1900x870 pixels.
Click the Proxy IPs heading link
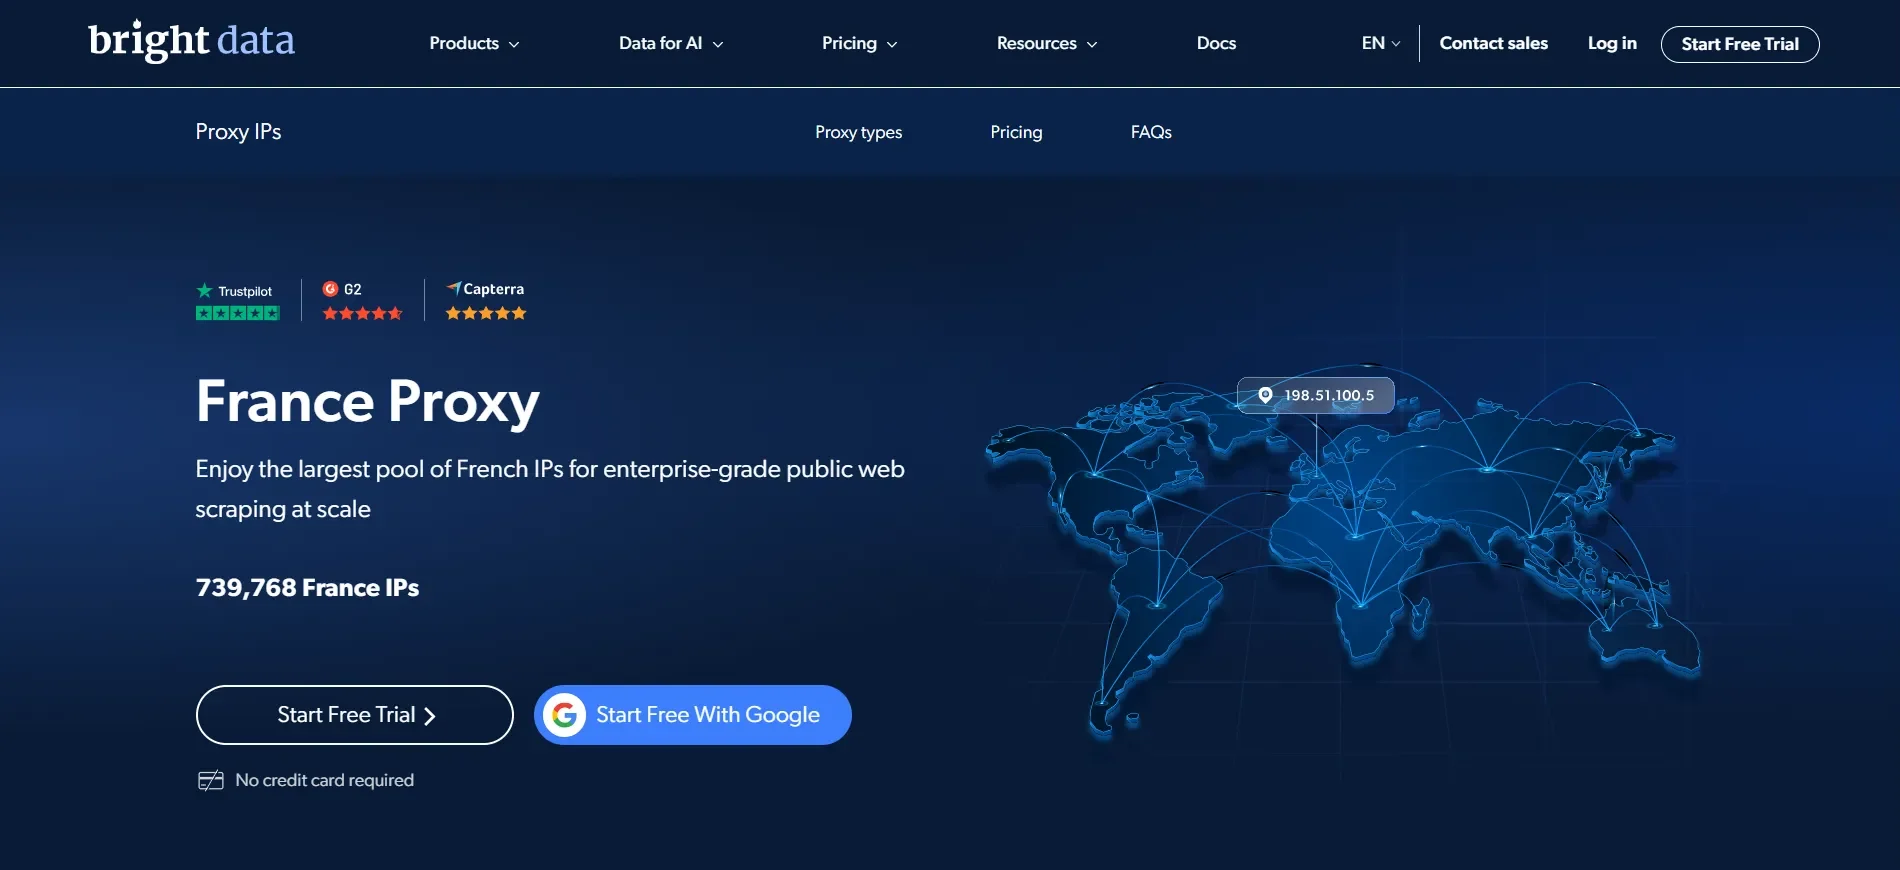click(238, 132)
